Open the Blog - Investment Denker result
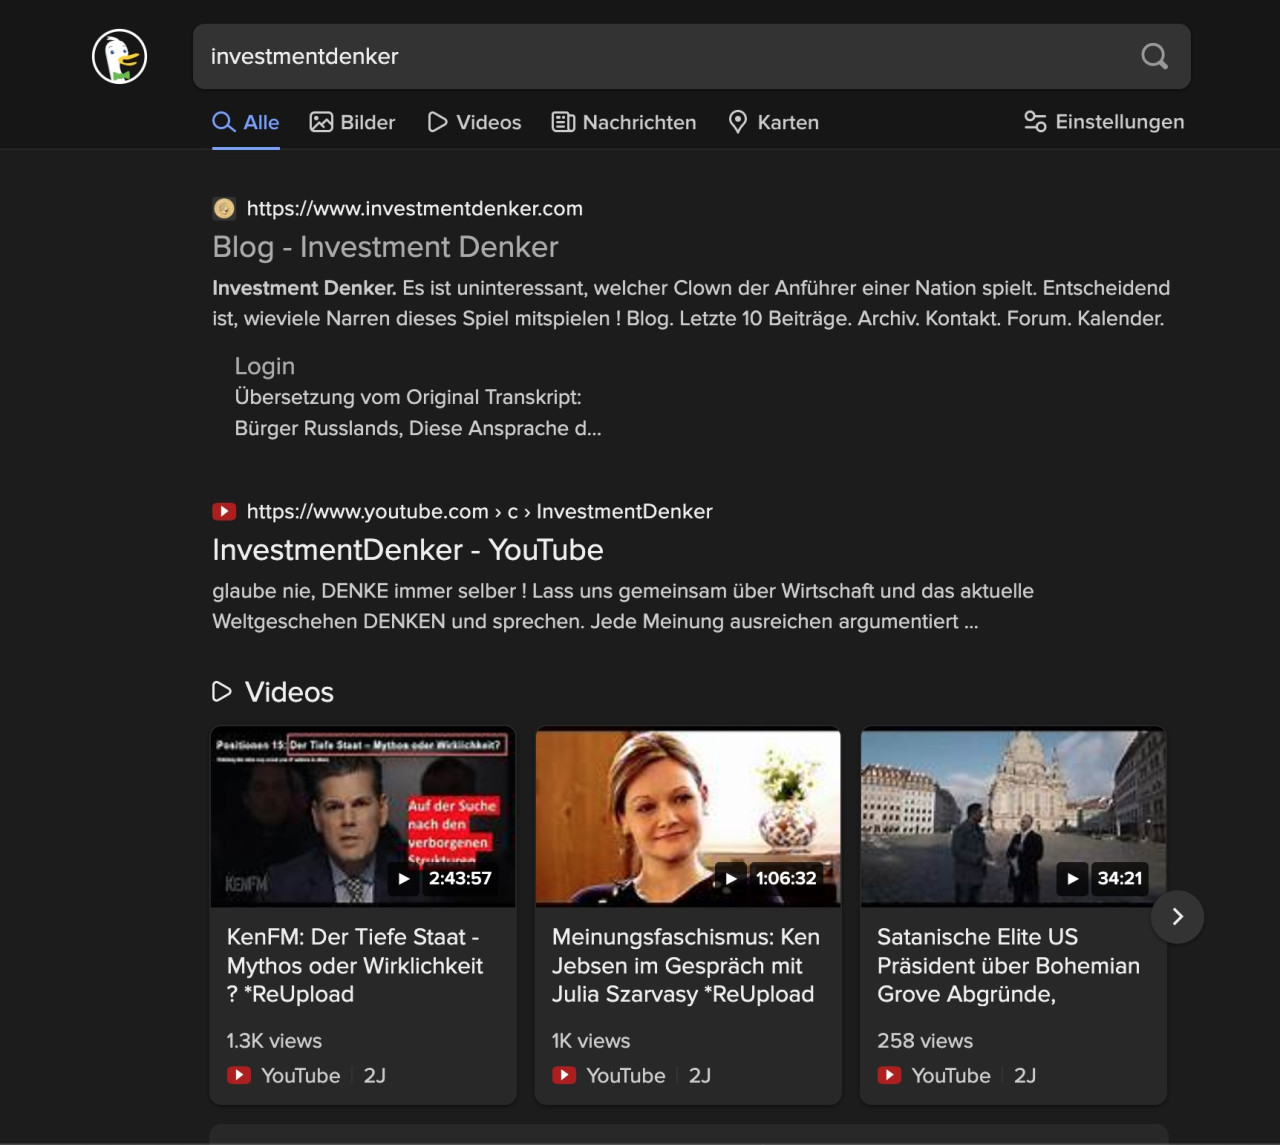Screen dimensions: 1280x1145 click(385, 247)
